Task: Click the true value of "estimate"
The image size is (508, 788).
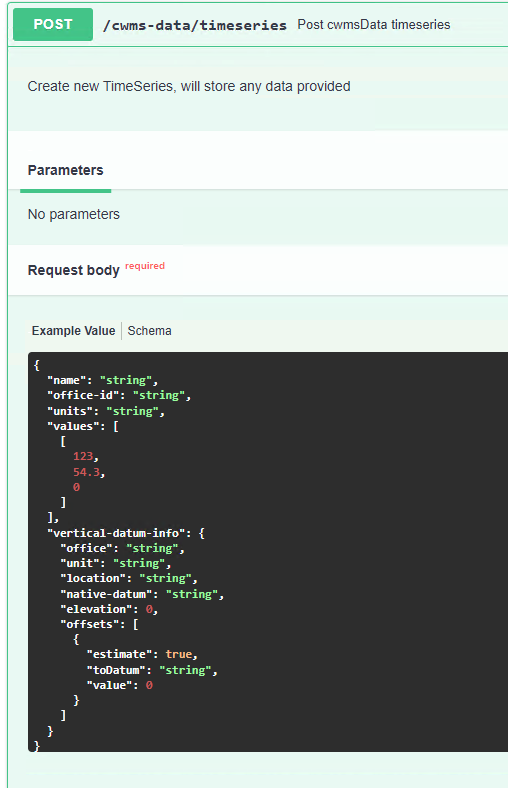Action: [179, 654]
